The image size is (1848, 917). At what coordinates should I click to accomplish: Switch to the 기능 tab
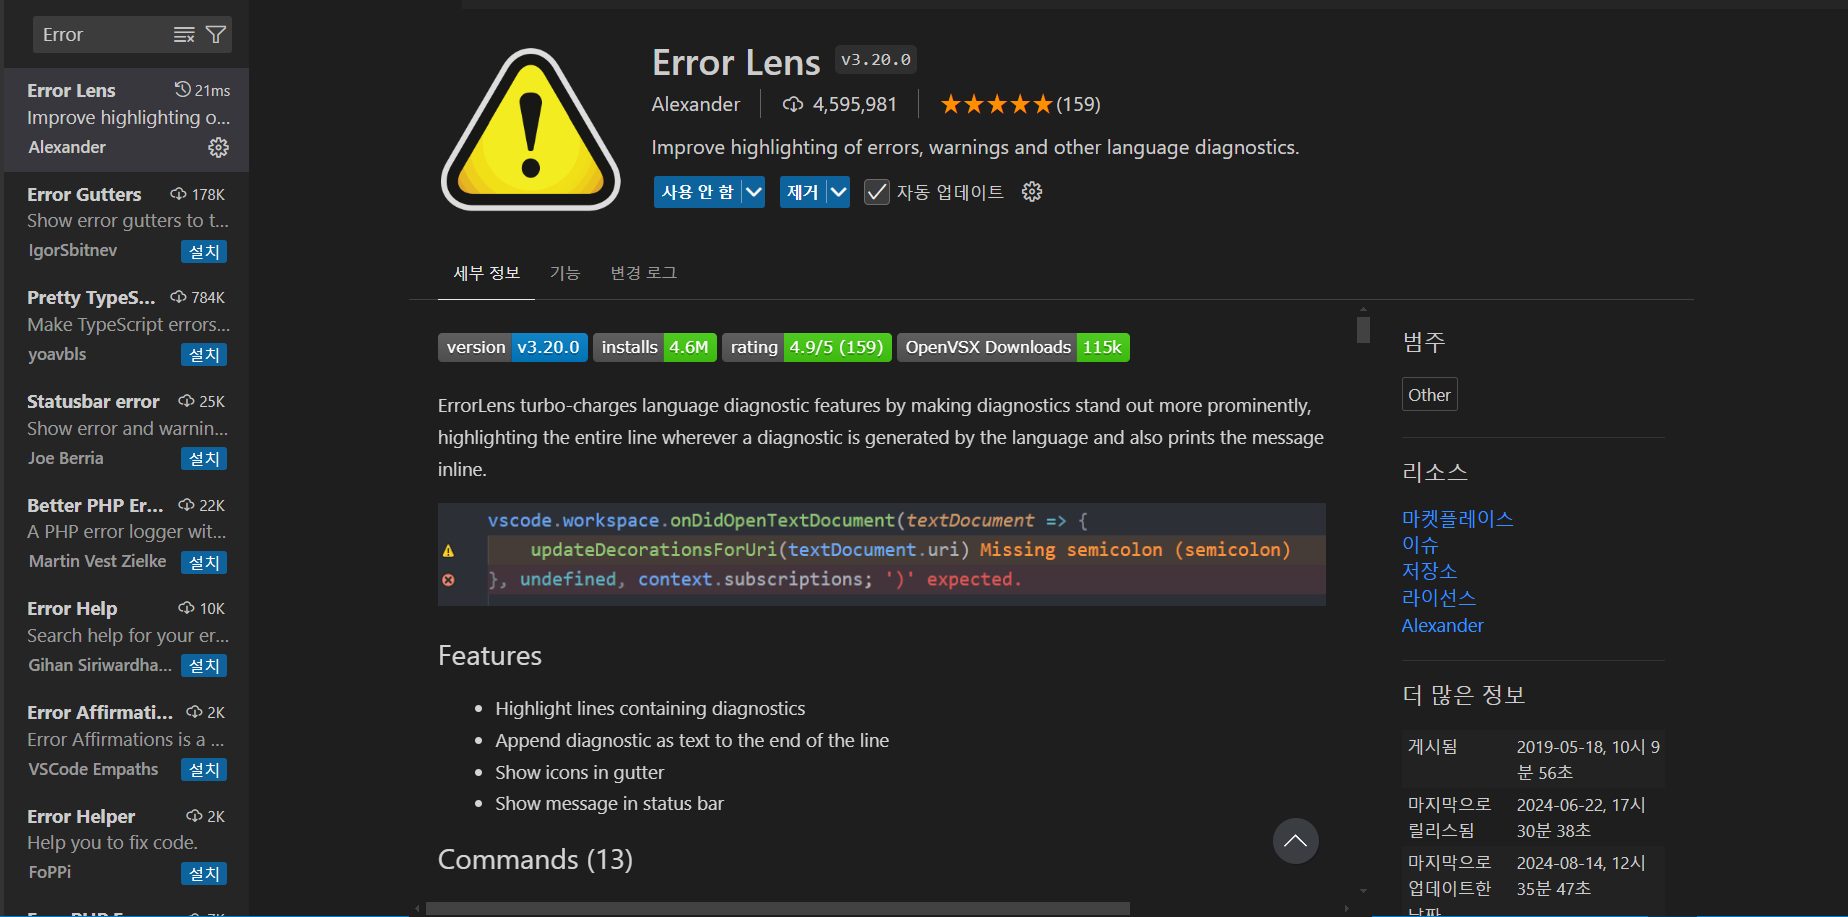tap(565, 273)
